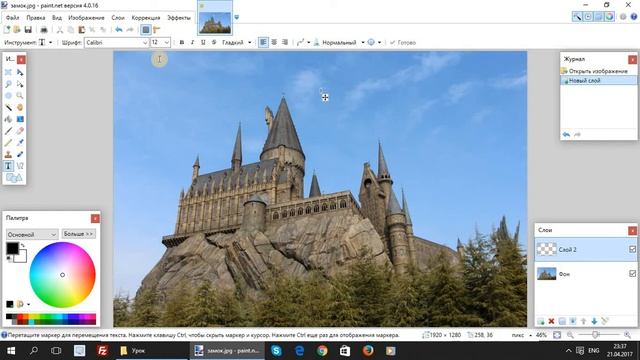Toggle Bold text formatting

coord(182,42)
